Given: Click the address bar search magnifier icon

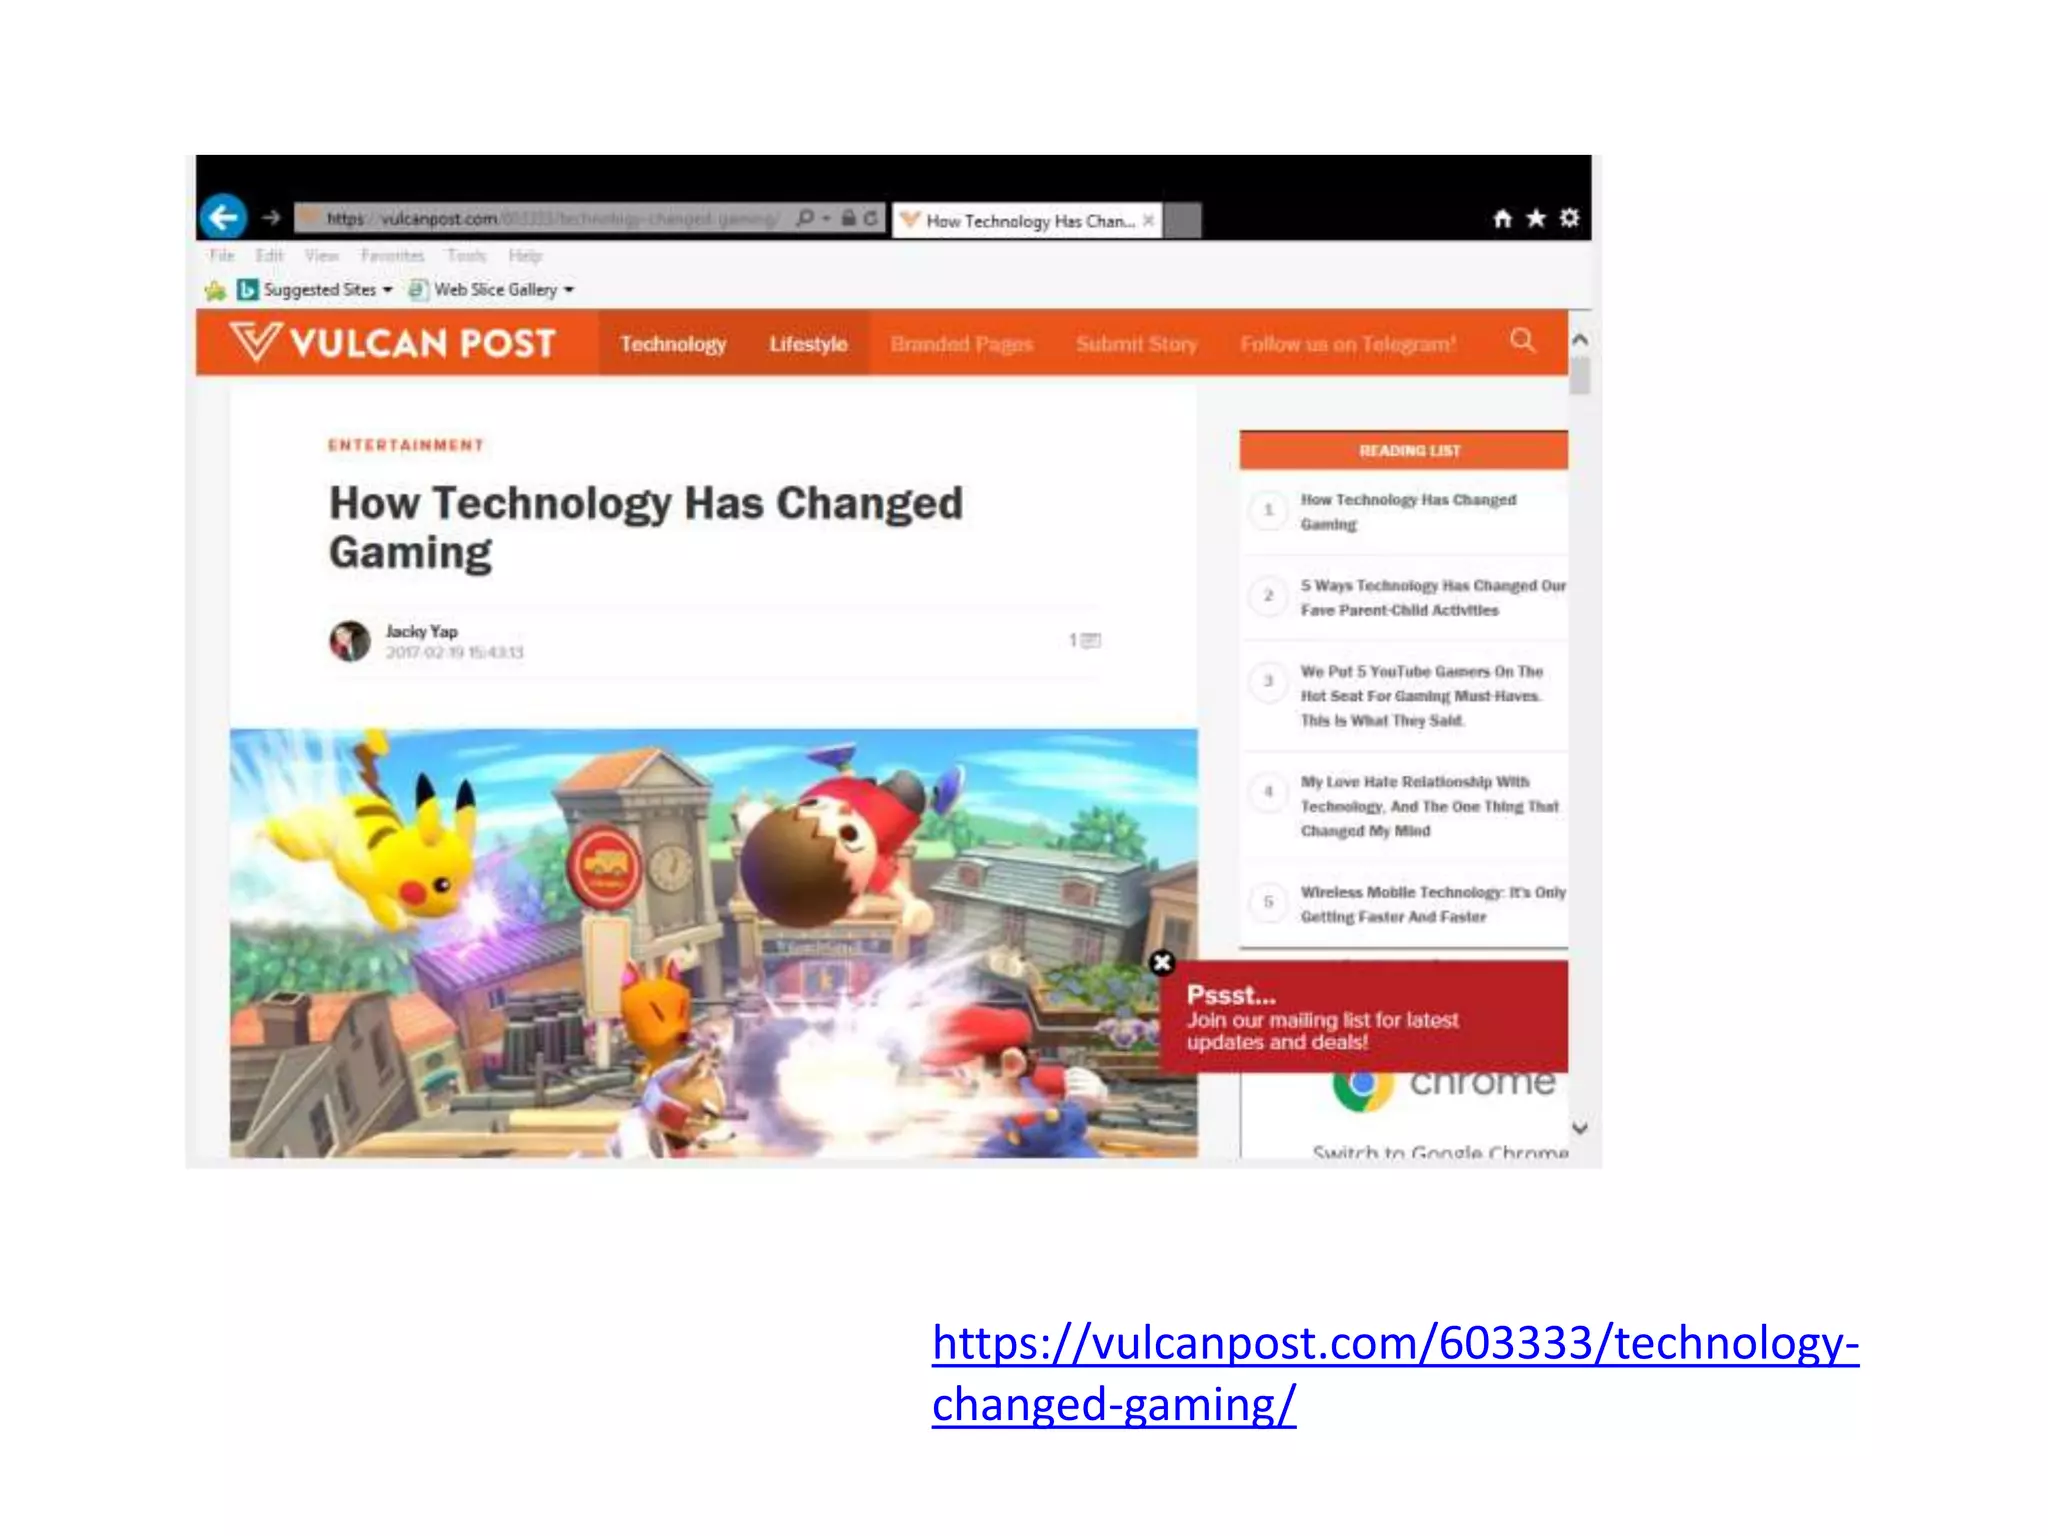Looking at the screenshot, I should click(x=805, y=218).
